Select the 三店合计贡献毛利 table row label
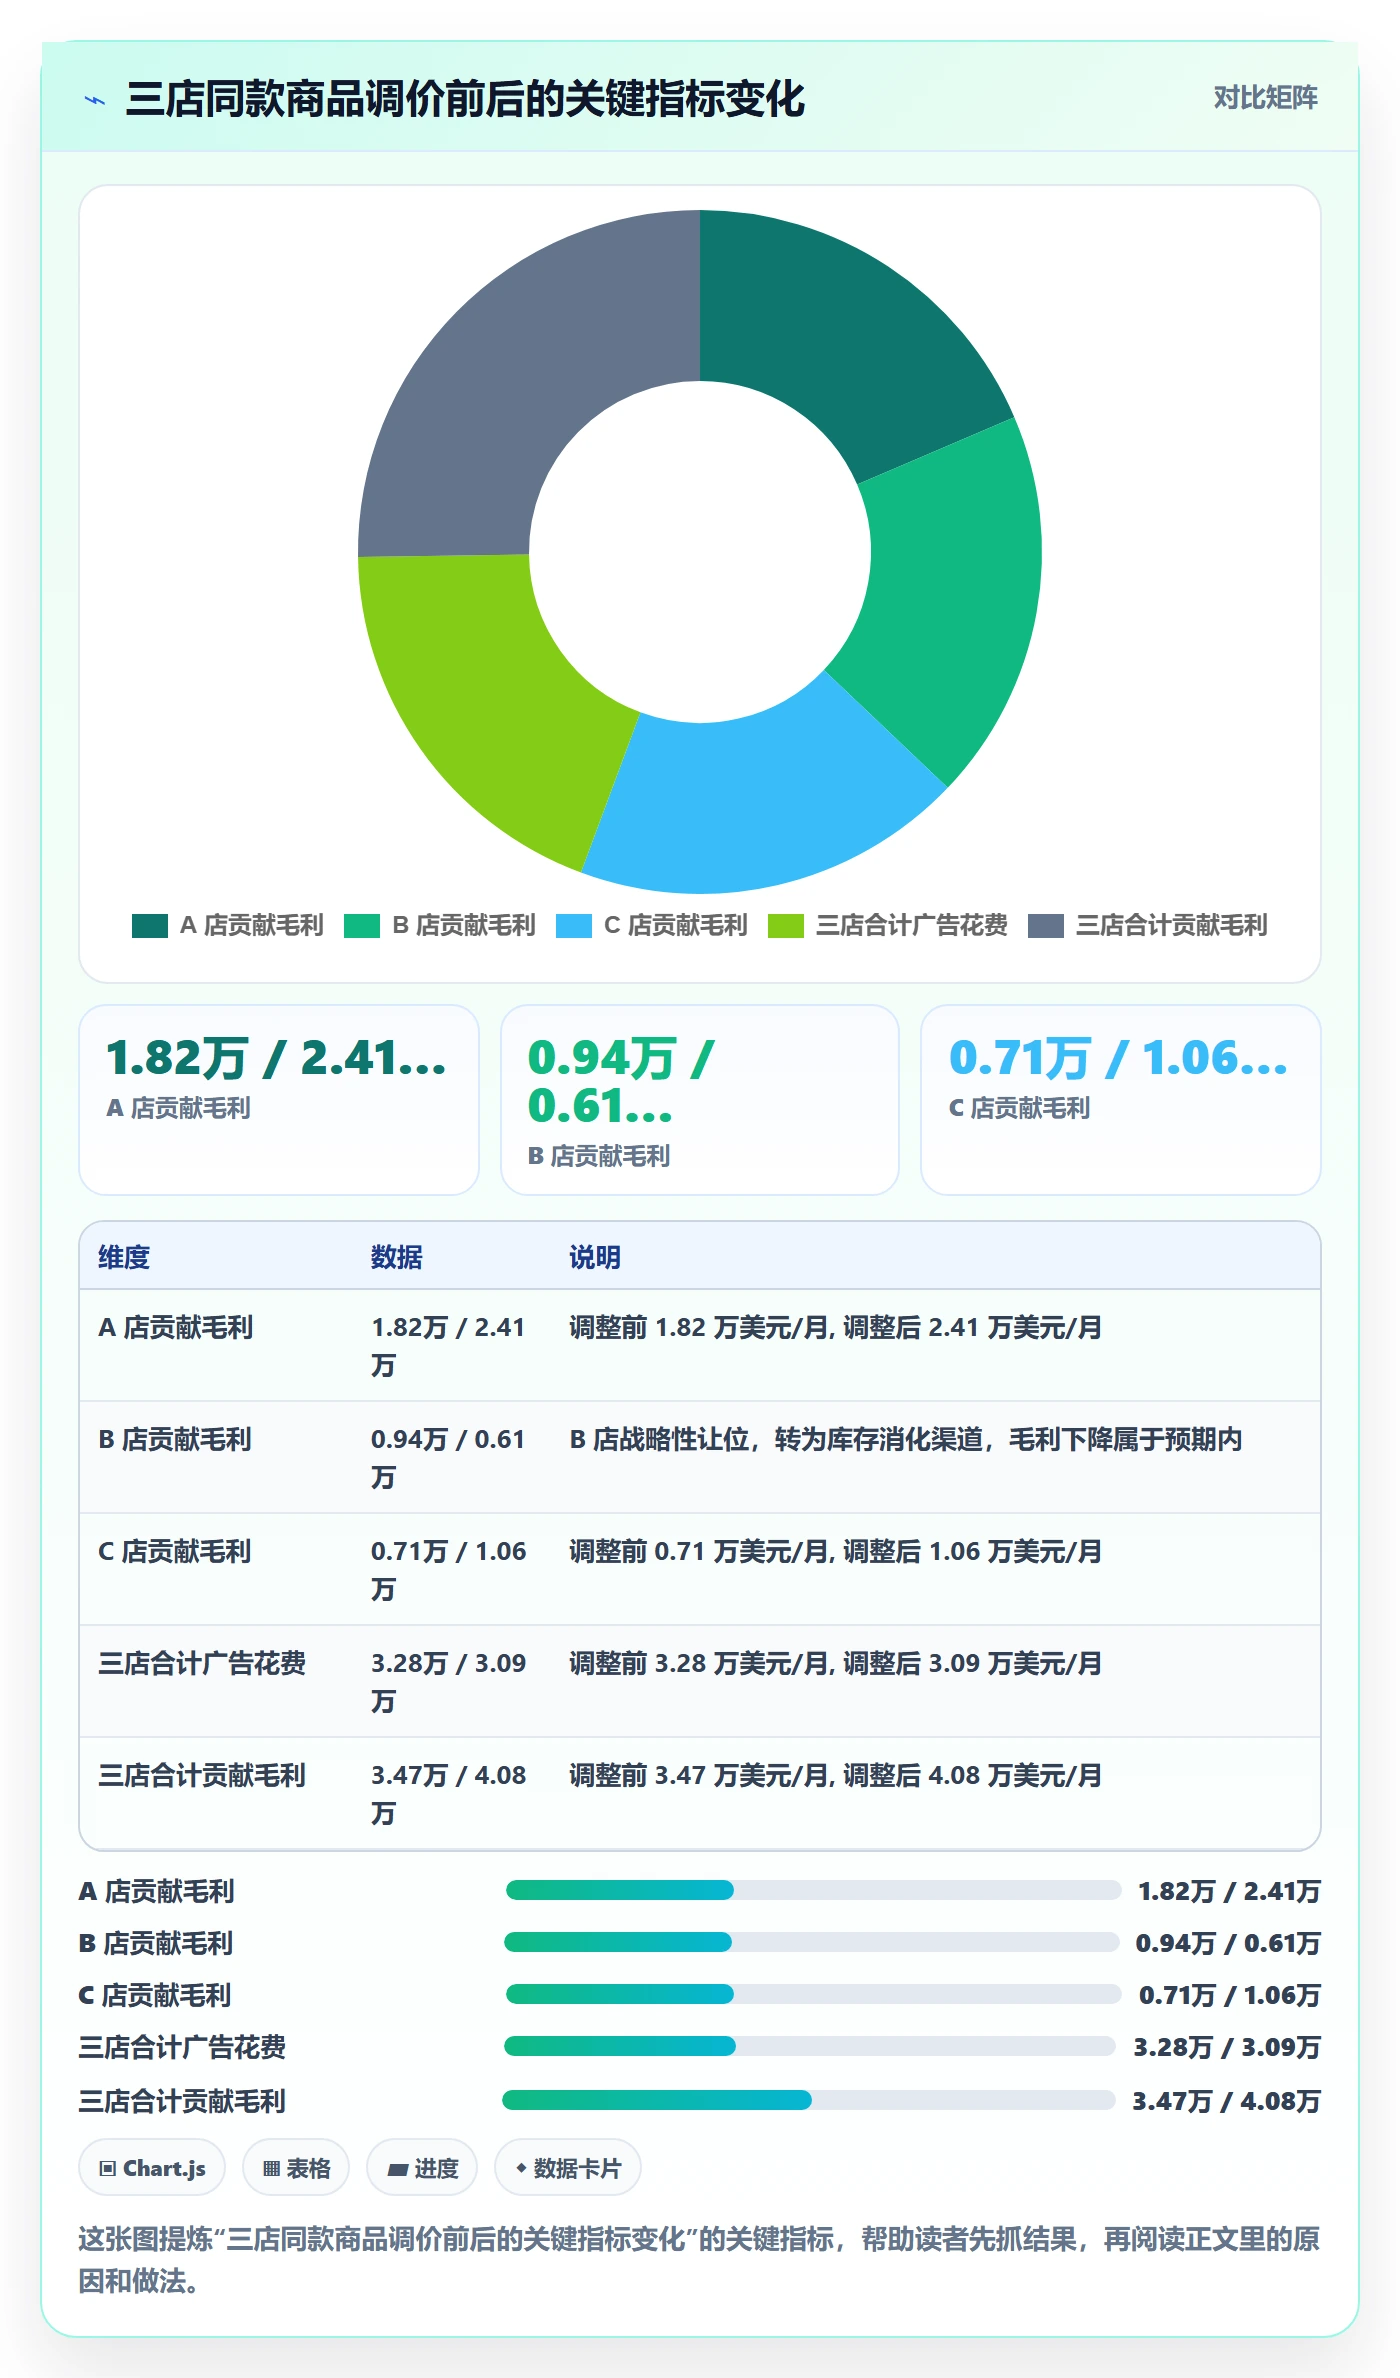This screenshot has height=2378, width=1400. [202, 1776]
